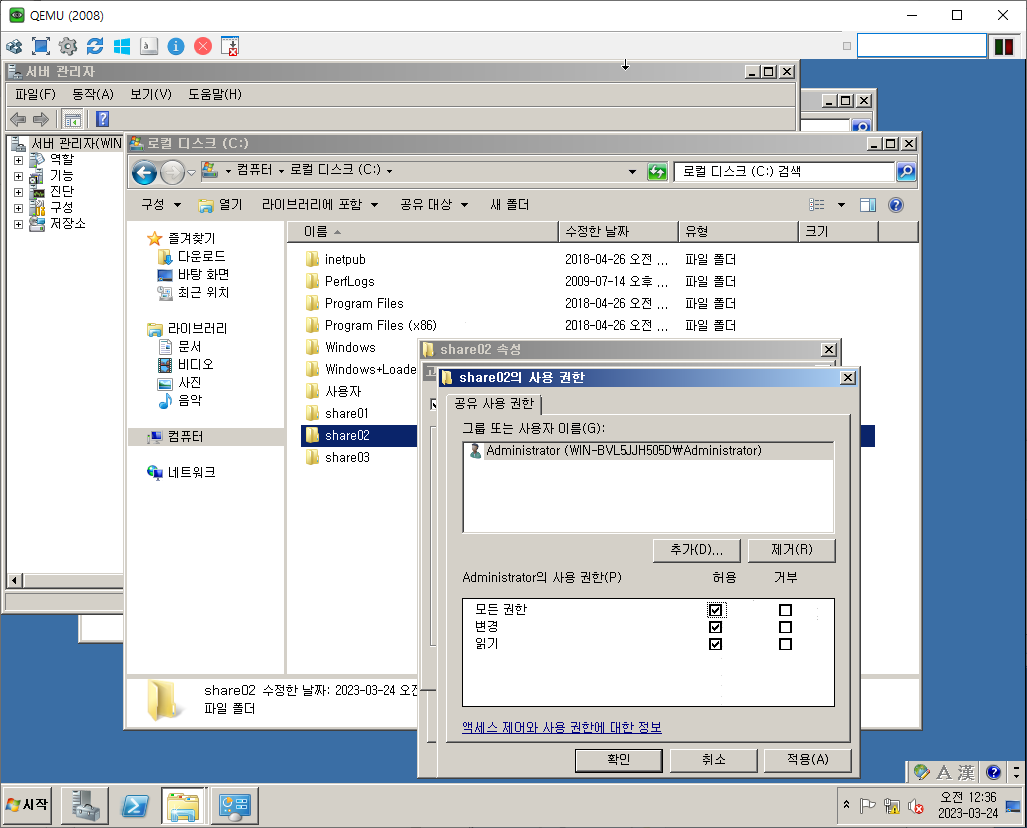Click the Explorer search magnifier icon
1027x828 pixels.
pos(906,172)
